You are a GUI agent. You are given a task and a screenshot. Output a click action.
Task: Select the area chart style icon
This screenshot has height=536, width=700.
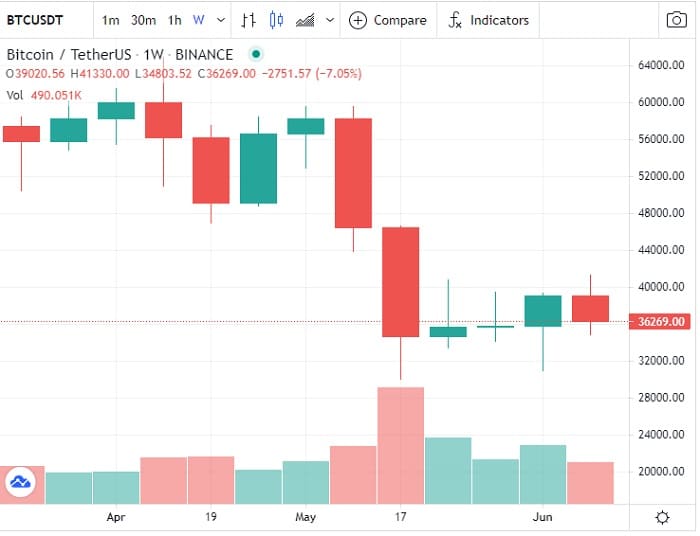click(306, 20)
